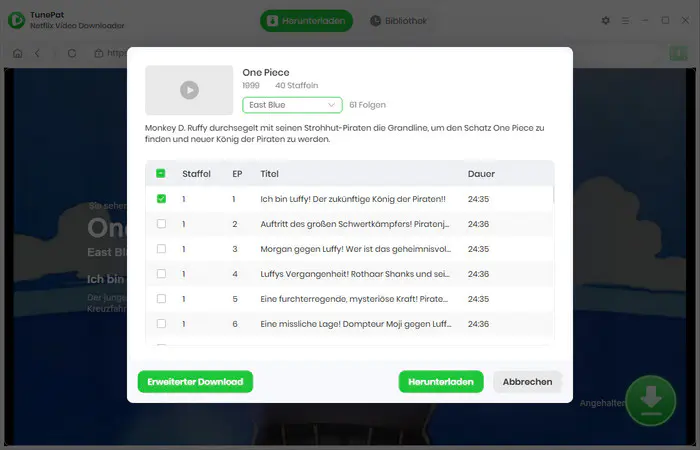Screen dimensions: 700x450
Task: Click the reload page icon
Action: coord(71,54)
